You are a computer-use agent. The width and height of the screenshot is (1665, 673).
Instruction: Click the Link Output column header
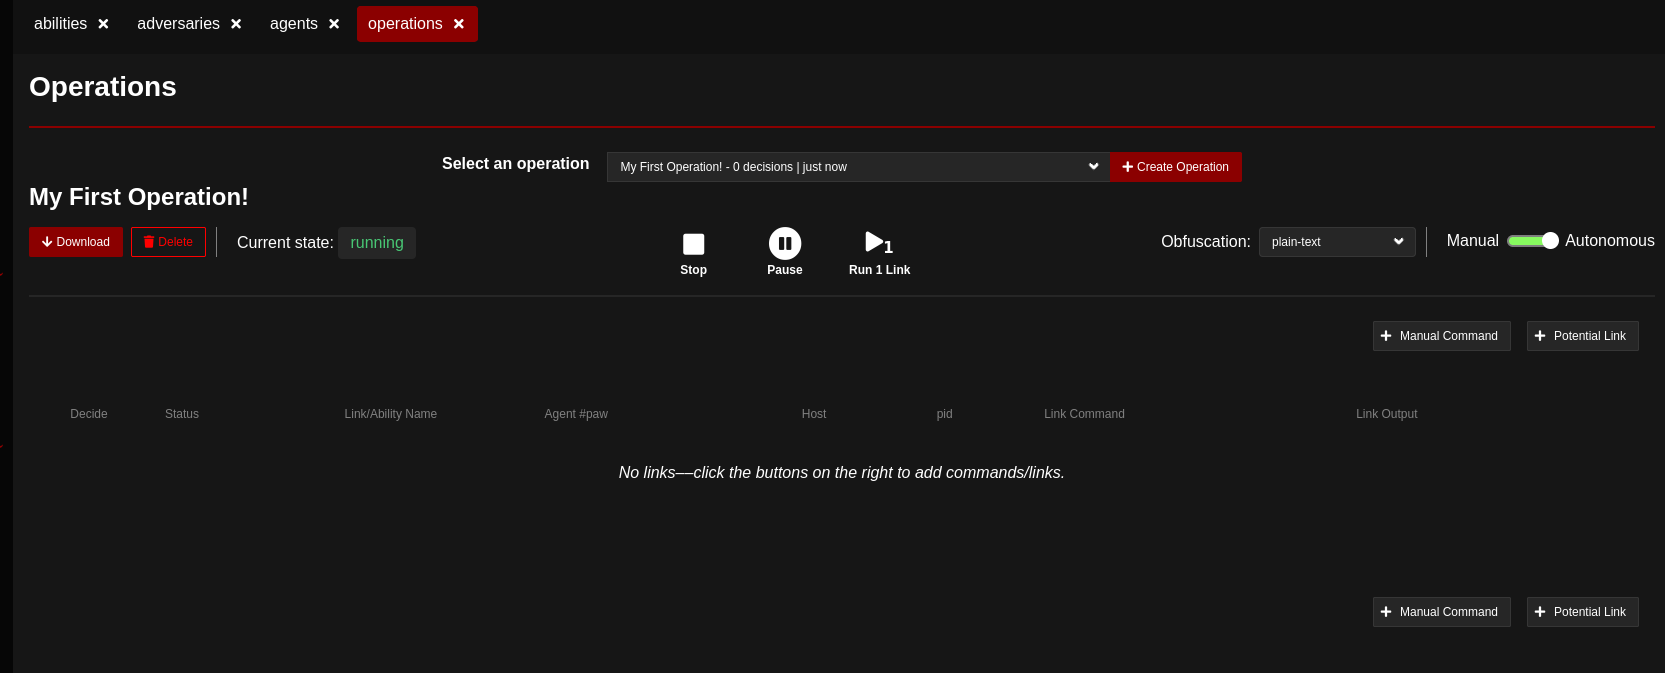click(x=1386, y=414)
